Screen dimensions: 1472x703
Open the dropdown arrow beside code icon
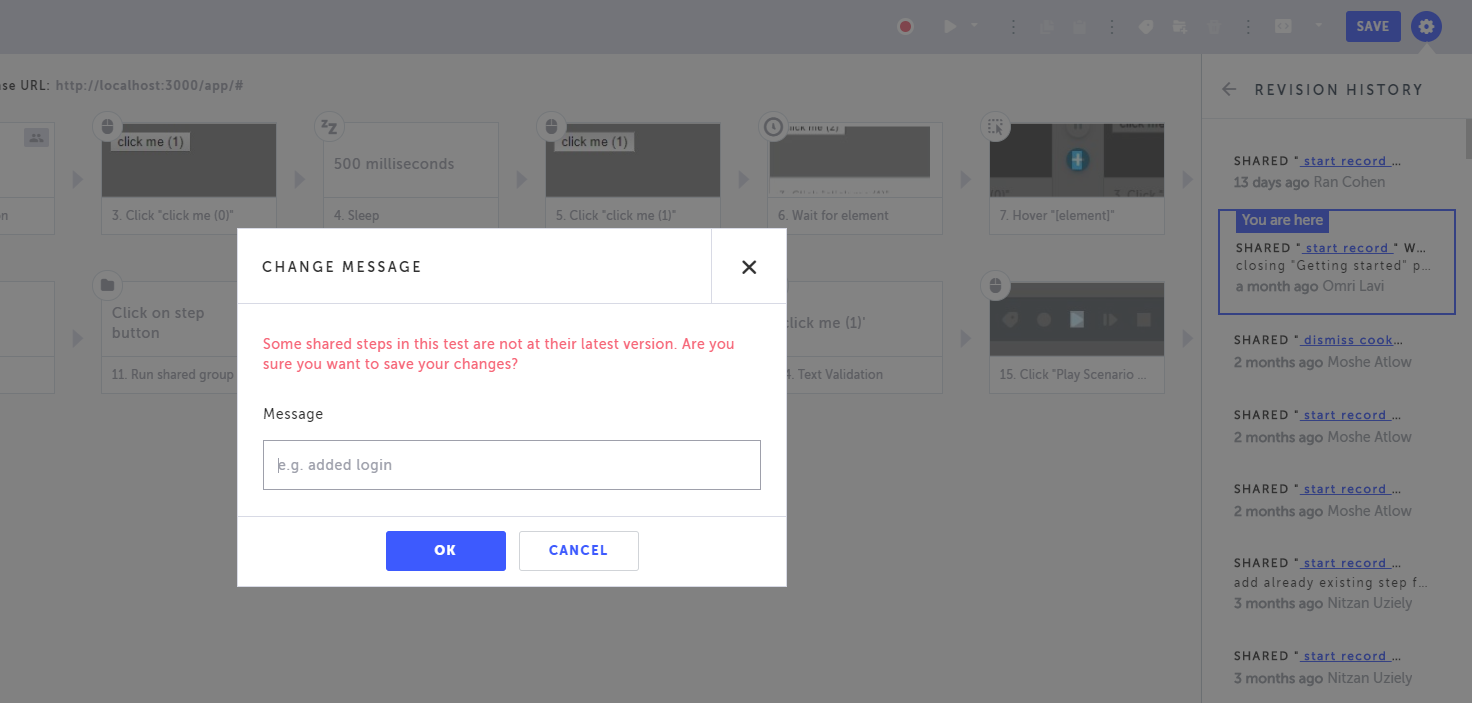point(1319,25)
